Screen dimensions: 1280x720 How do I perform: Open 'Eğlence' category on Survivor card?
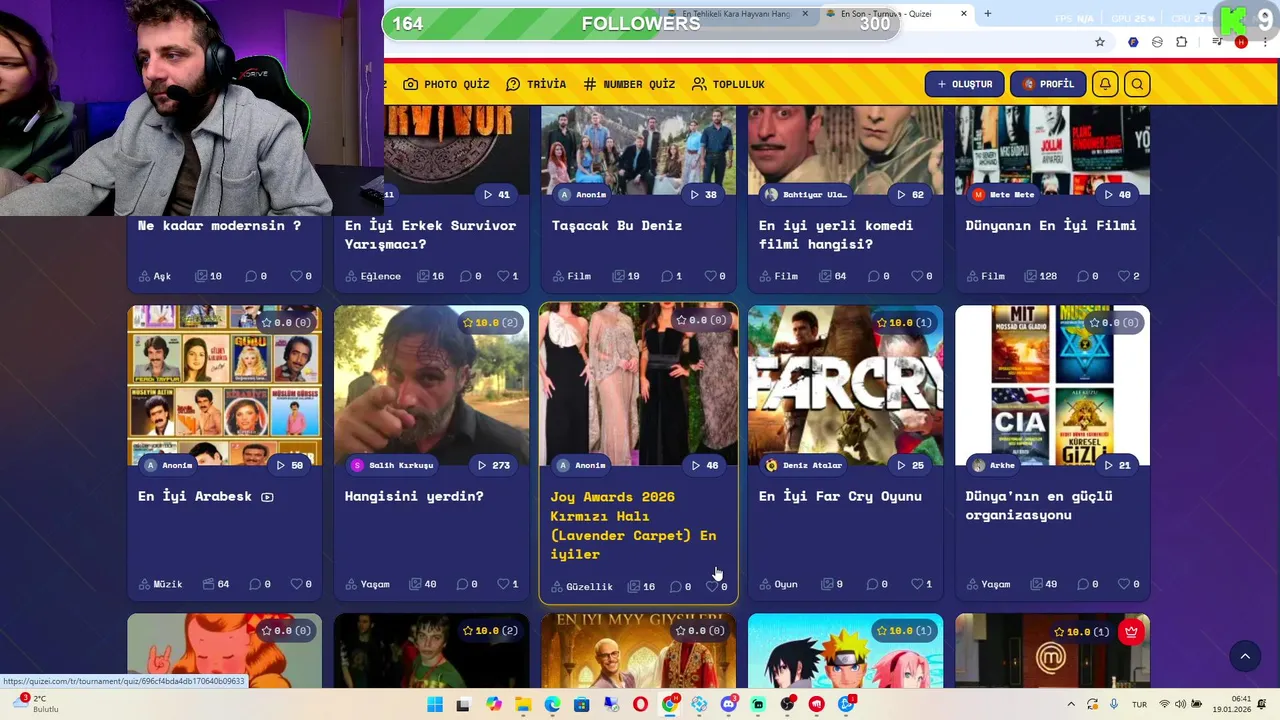(x=373, y=276)
